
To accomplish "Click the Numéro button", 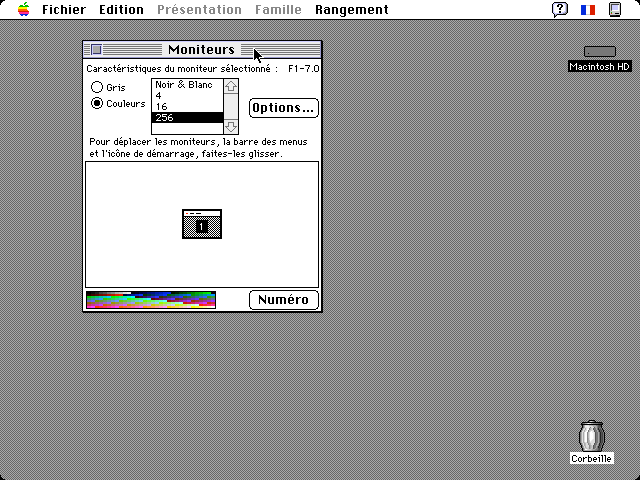I will click(284, 300).
